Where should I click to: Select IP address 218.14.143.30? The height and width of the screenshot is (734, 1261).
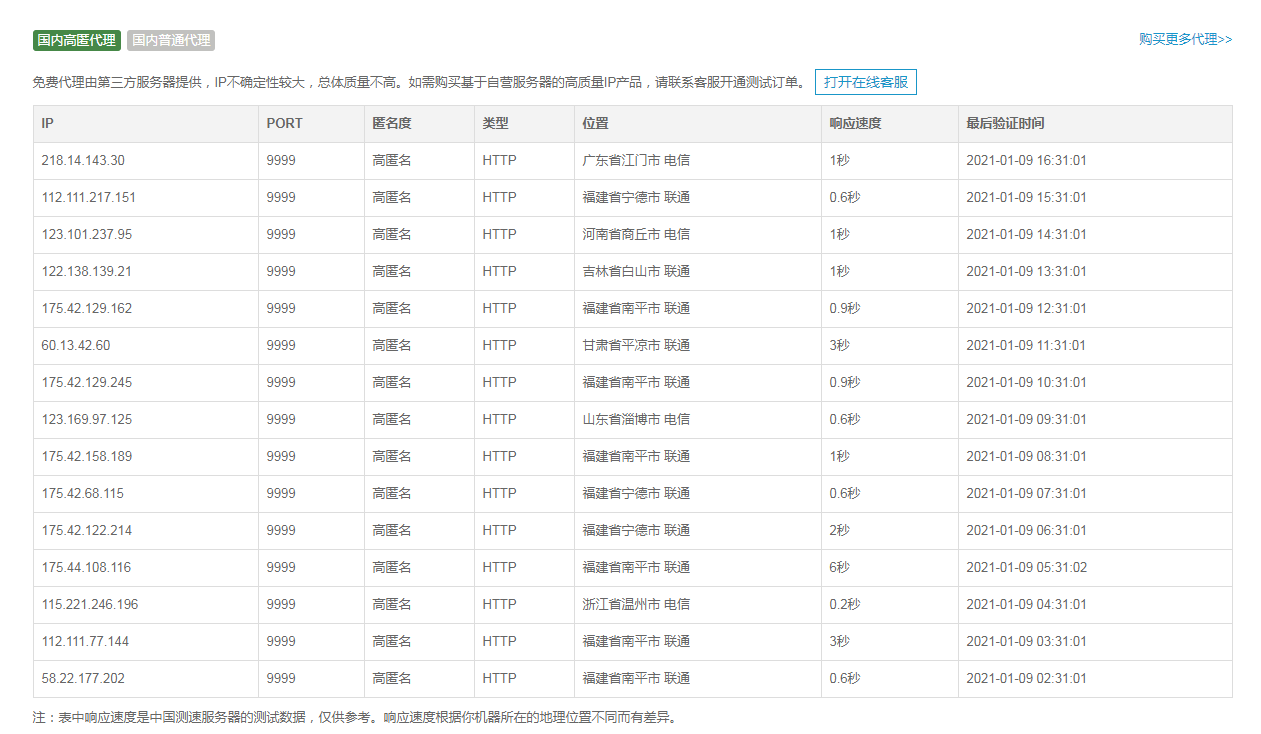pos(83,161)
